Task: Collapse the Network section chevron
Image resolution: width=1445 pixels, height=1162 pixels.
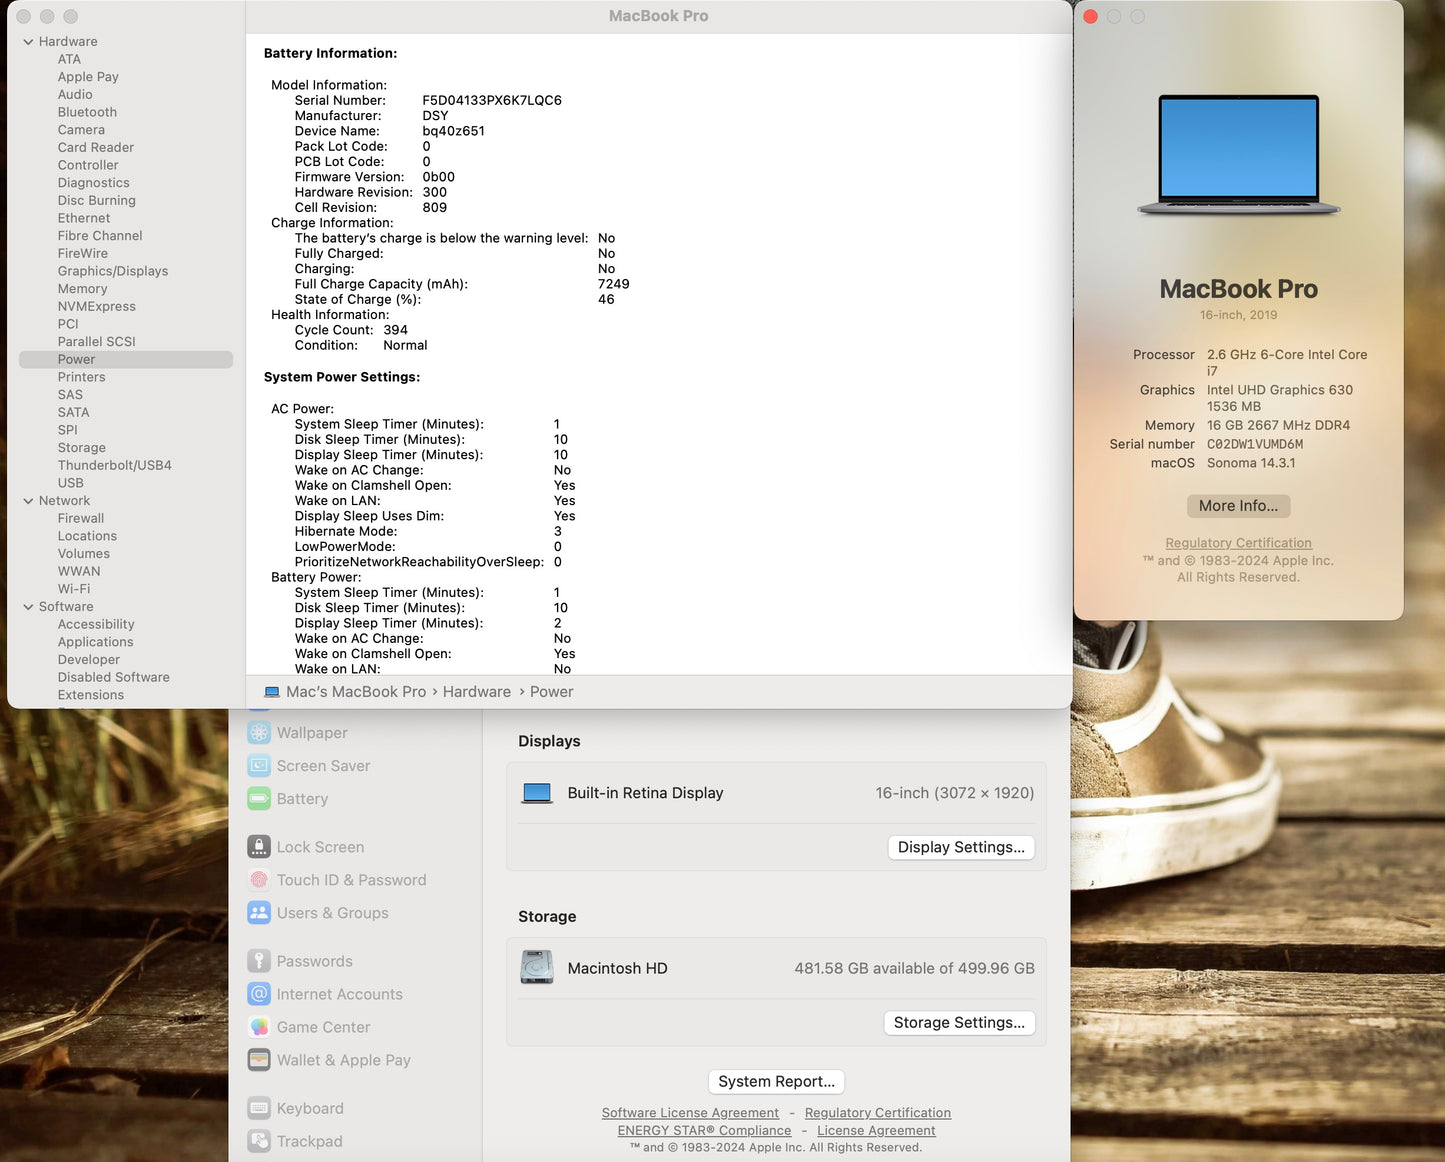Action: tap(28, 501)
